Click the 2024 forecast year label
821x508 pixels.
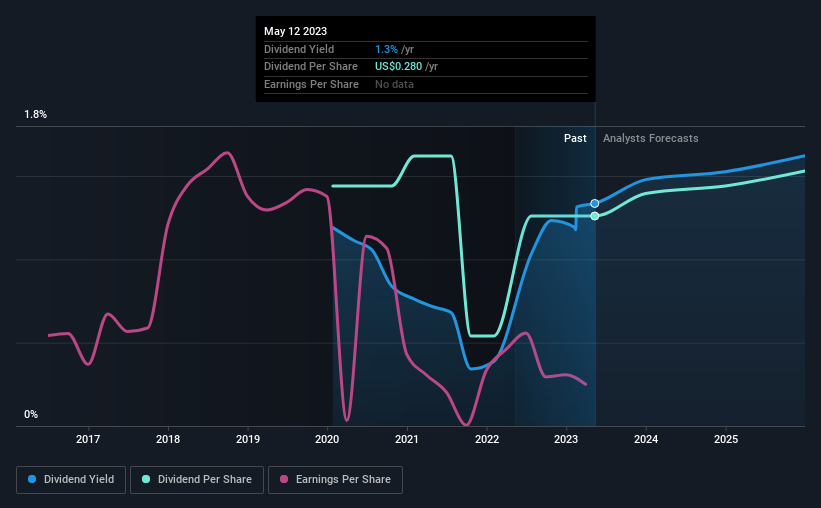click(x=646, y=439)
